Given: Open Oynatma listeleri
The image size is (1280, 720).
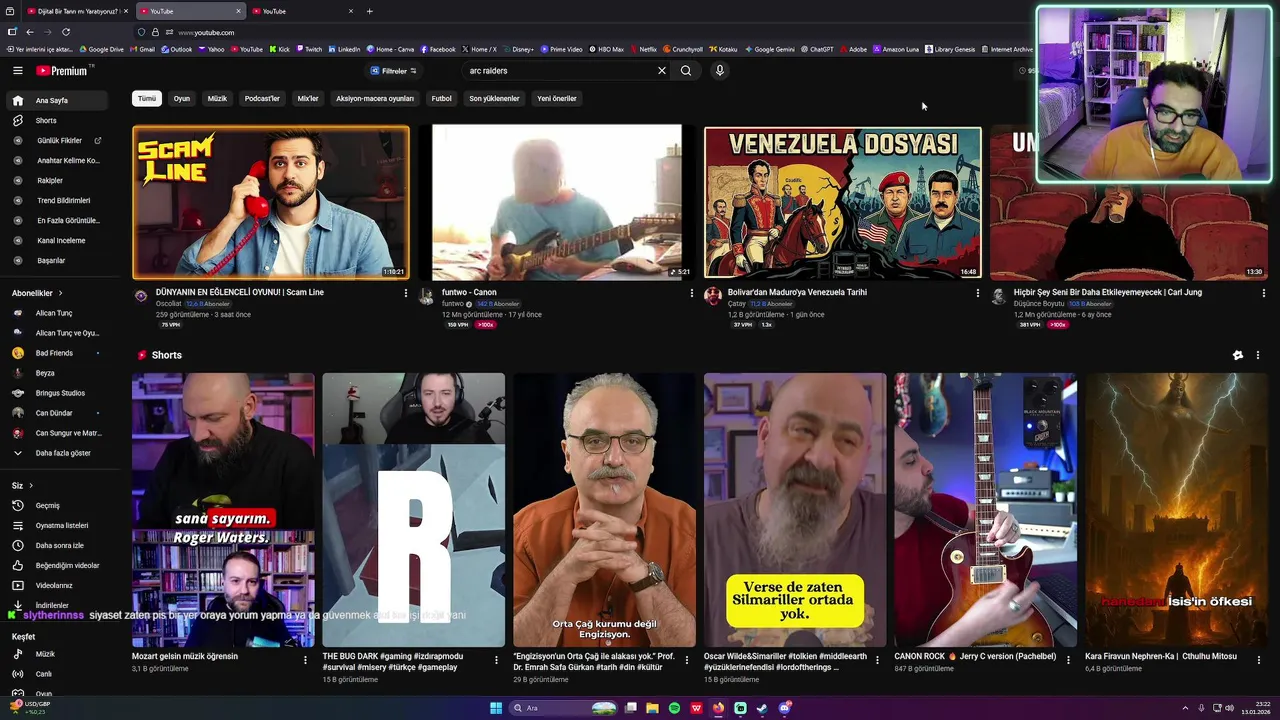Looking at the screenshot, I should (56, 526).
